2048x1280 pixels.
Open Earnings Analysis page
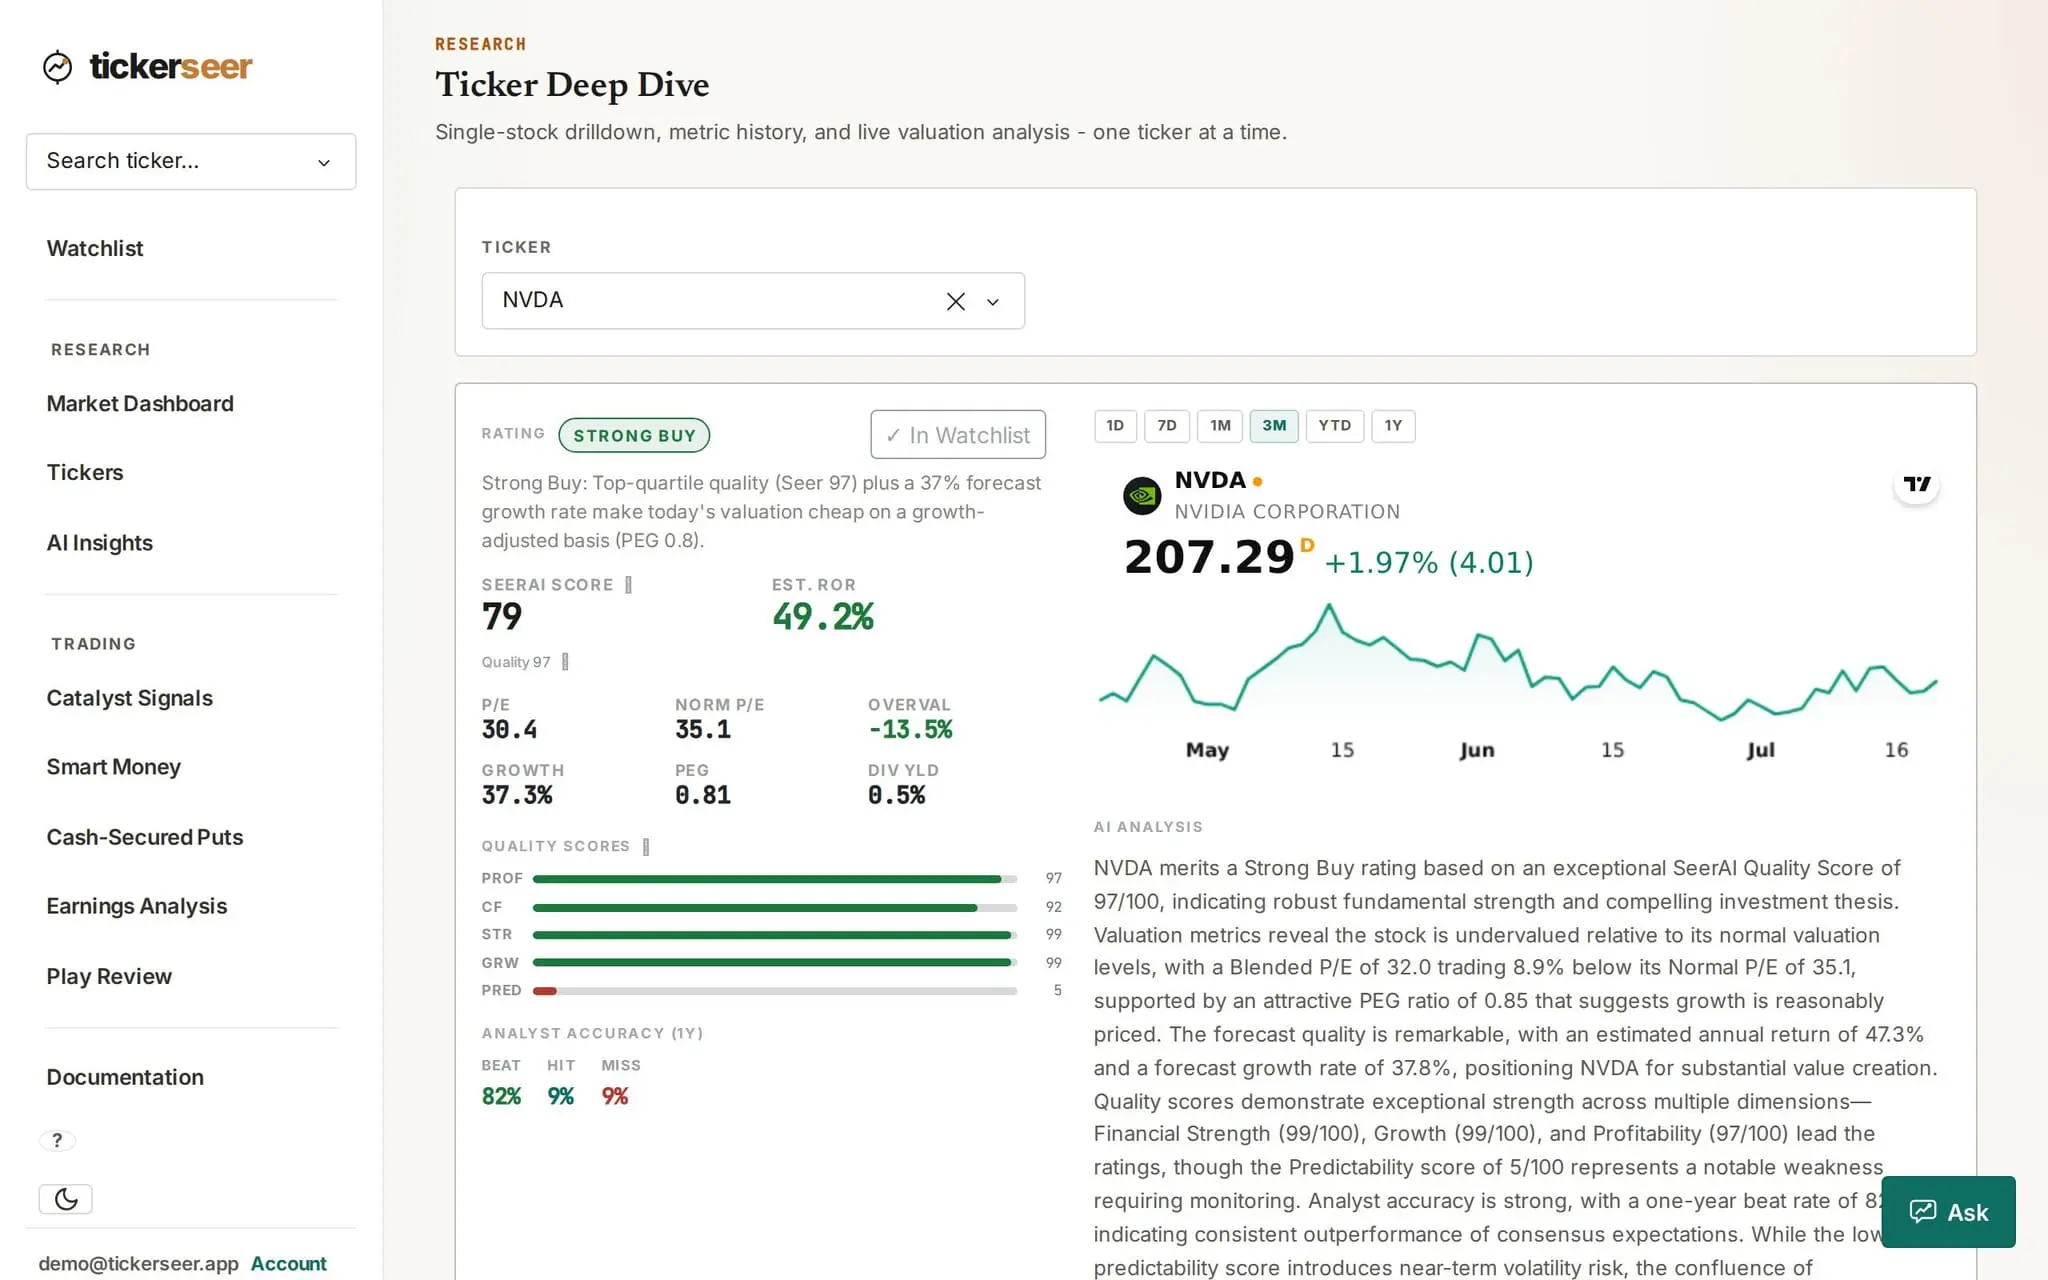pos(137,906)
